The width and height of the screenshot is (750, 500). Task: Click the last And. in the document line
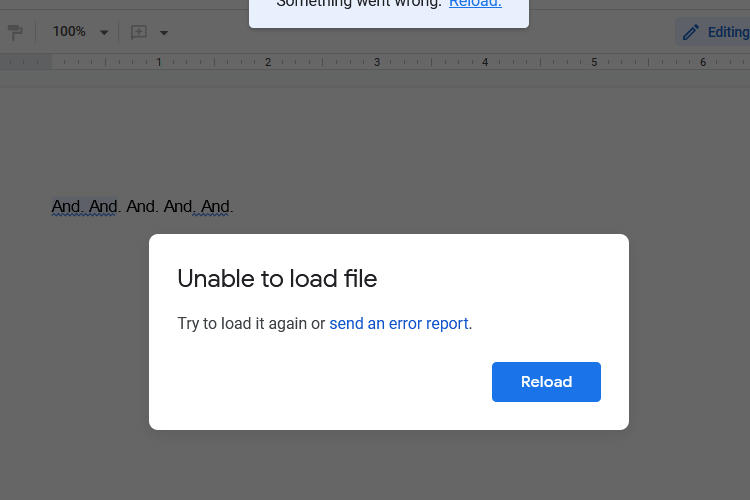pos(216,207)
